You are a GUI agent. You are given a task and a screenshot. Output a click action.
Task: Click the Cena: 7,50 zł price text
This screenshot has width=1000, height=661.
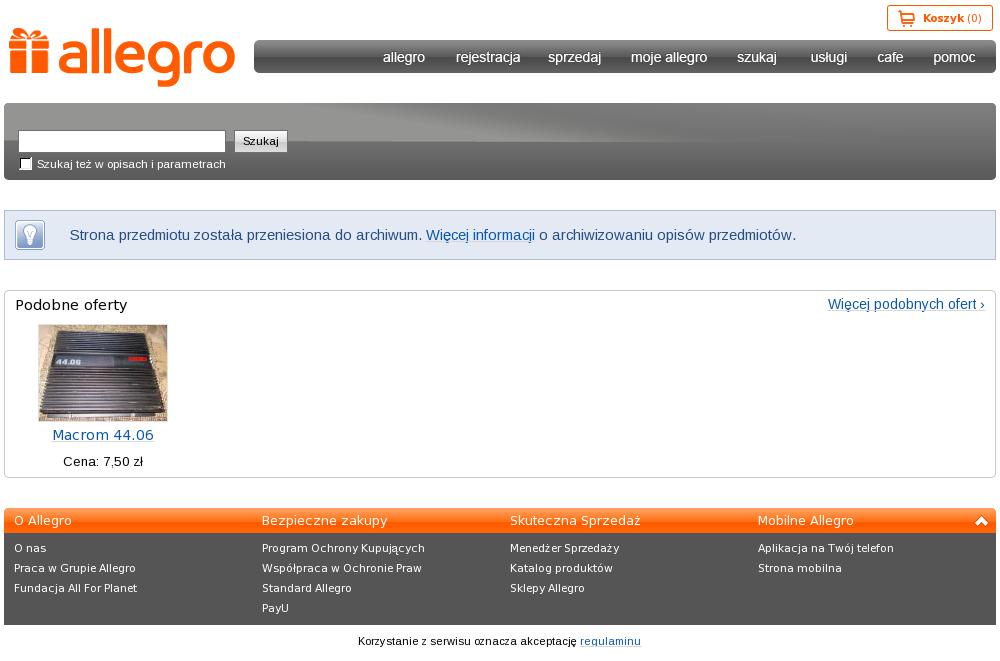click(103, 462)
